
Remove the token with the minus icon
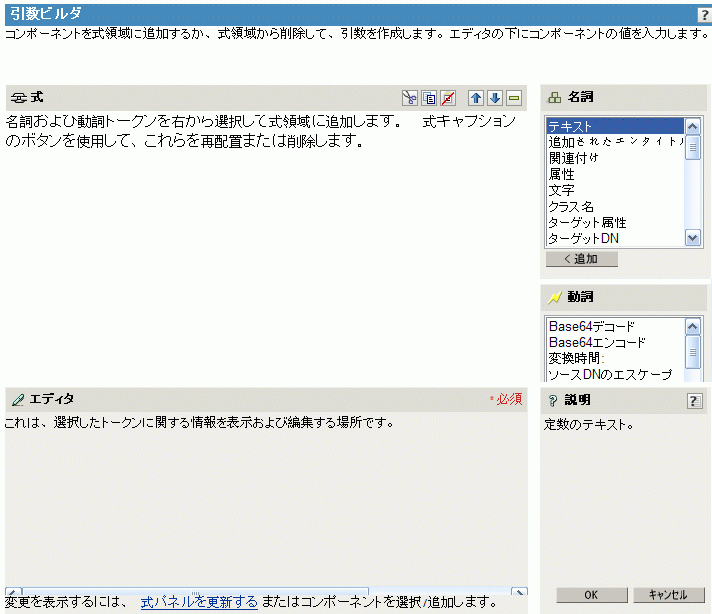pyautogui.click(x=514, y=98)
